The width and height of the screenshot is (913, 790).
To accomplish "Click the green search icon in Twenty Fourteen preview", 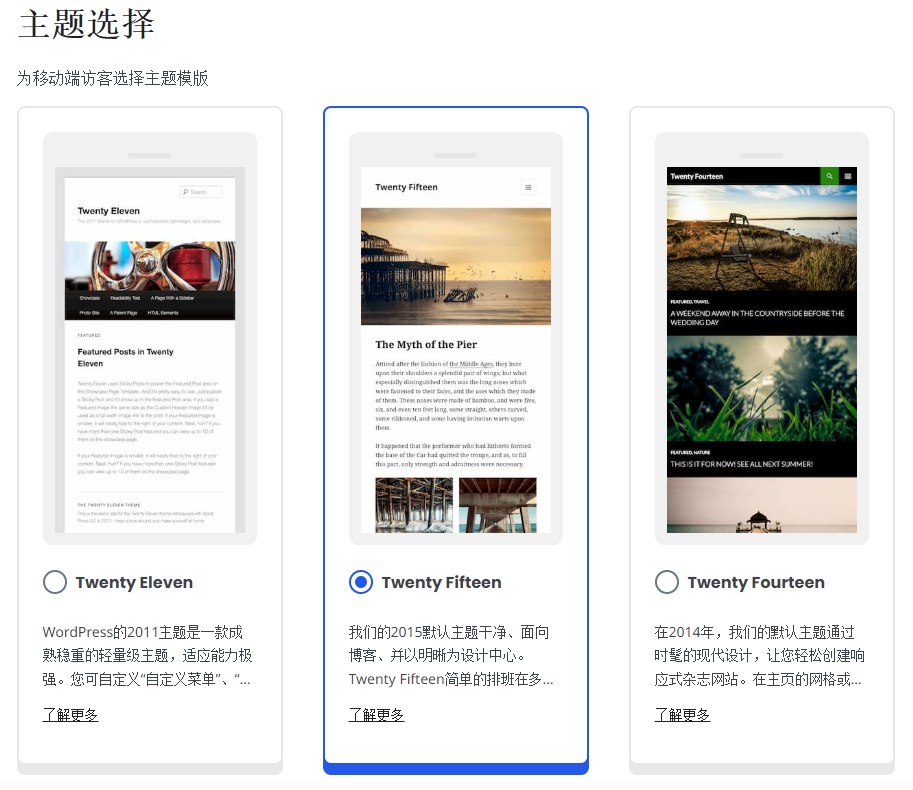I will (829, 176).
